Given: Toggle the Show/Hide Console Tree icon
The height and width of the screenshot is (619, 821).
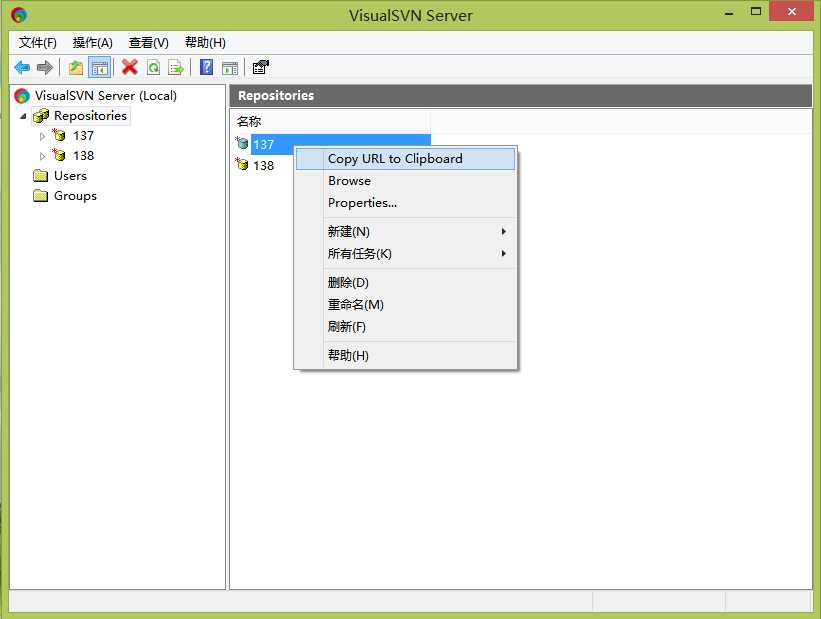Looking at the screenshot, I should tap(99, 68).
